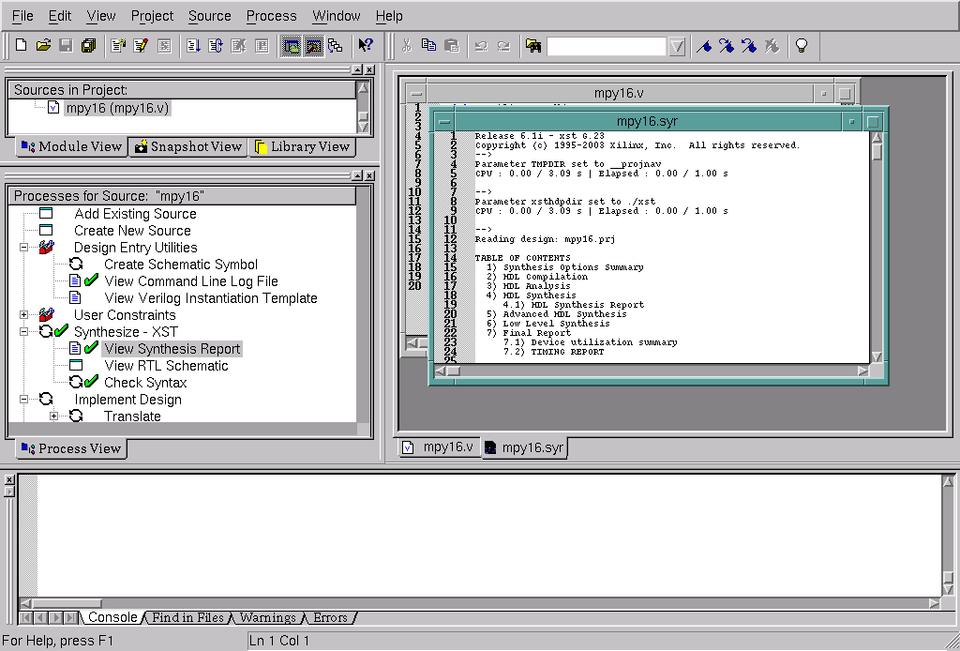Viewport: 960px width, 651px height.
Task: Expand the User Constraints tree node
Action: pos(24,315)
